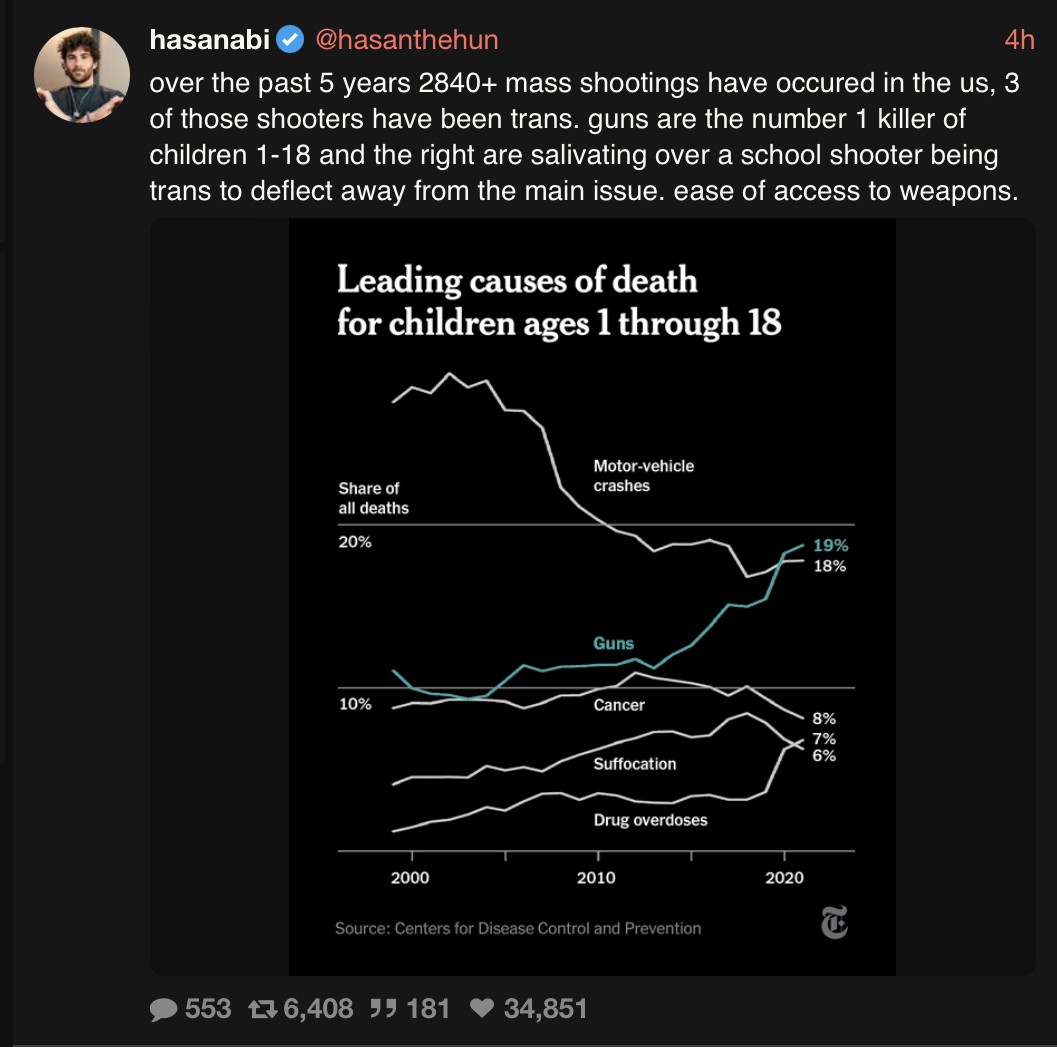1057x1047 pixels.
Task: Click the quote marks icon
Action: pyautogui.click(x=383, y=1009)
